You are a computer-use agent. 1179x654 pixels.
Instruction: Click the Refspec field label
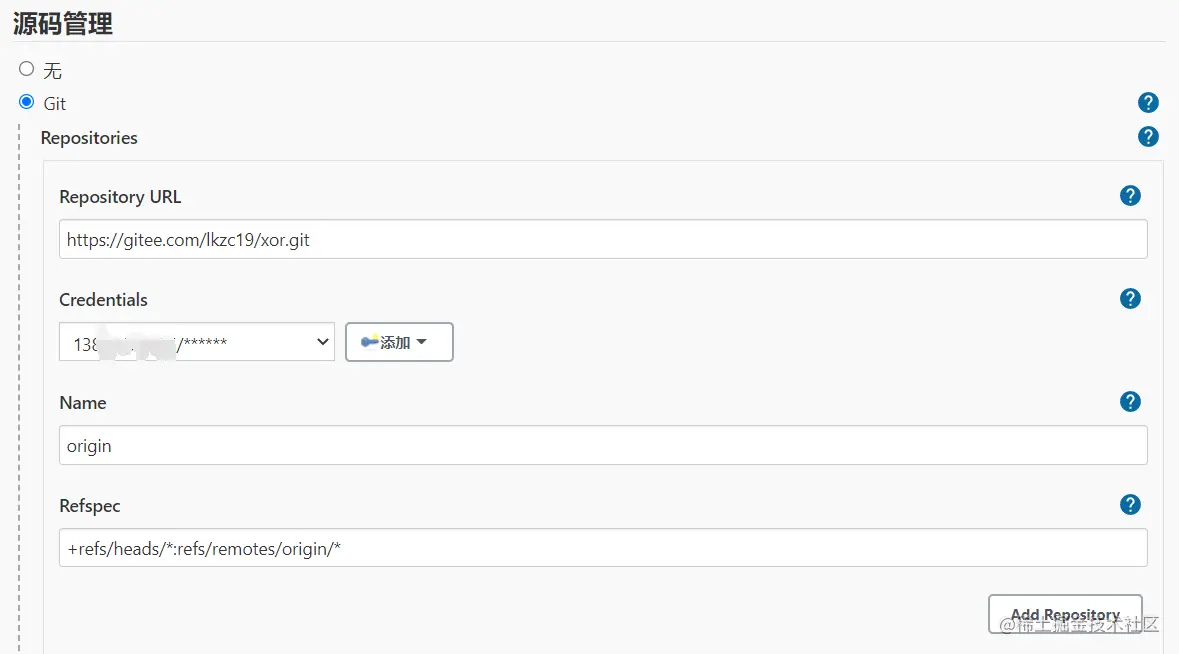(90, 506)
